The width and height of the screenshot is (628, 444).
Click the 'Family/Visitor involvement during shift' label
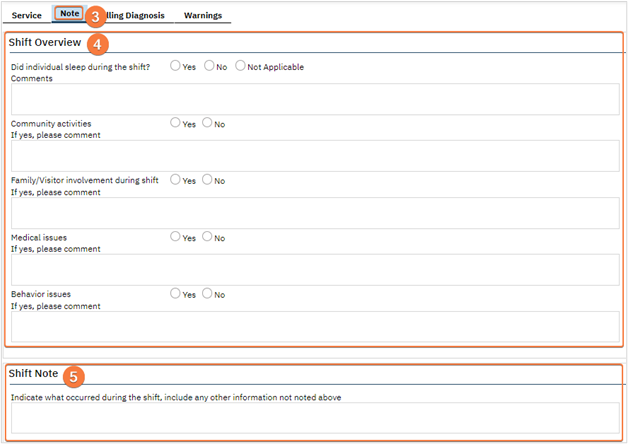(85, 181)
